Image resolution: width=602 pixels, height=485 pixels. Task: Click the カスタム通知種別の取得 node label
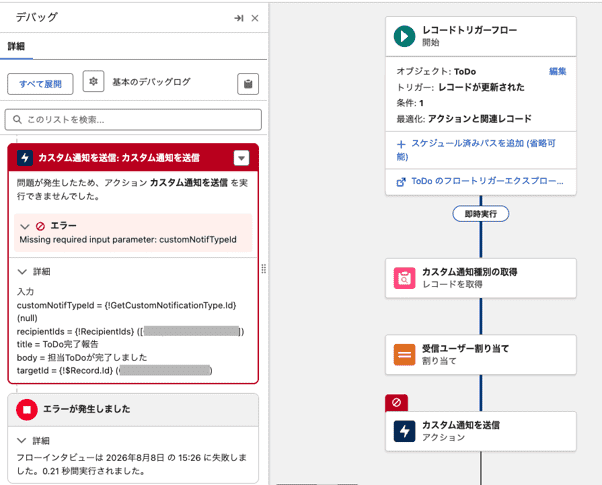pyautogui.click(x=470, y=272)
